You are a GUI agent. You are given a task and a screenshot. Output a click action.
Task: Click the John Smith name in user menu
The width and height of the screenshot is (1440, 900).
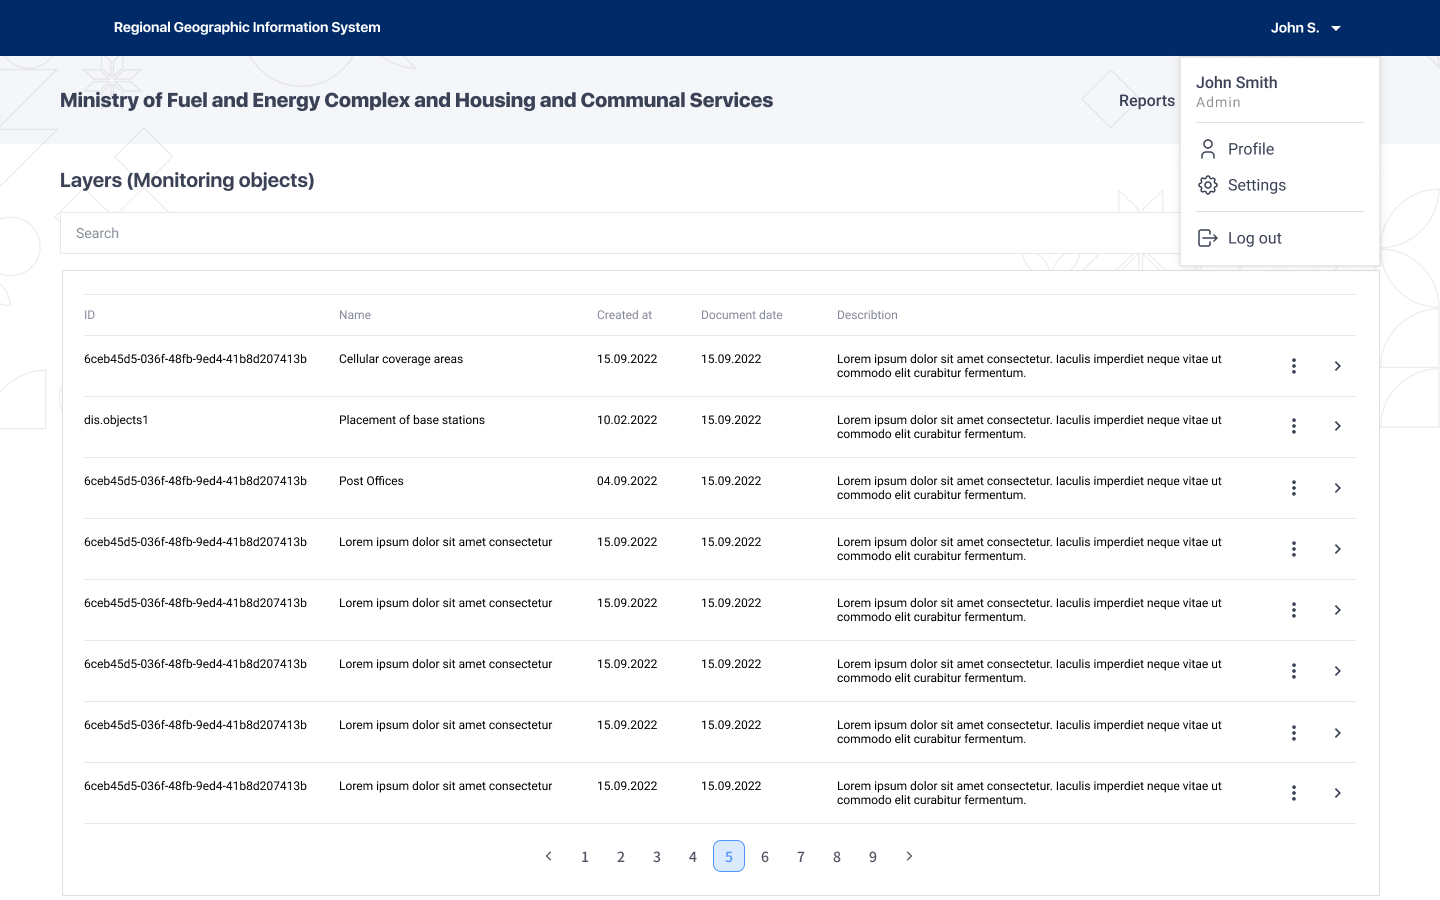1237,83
